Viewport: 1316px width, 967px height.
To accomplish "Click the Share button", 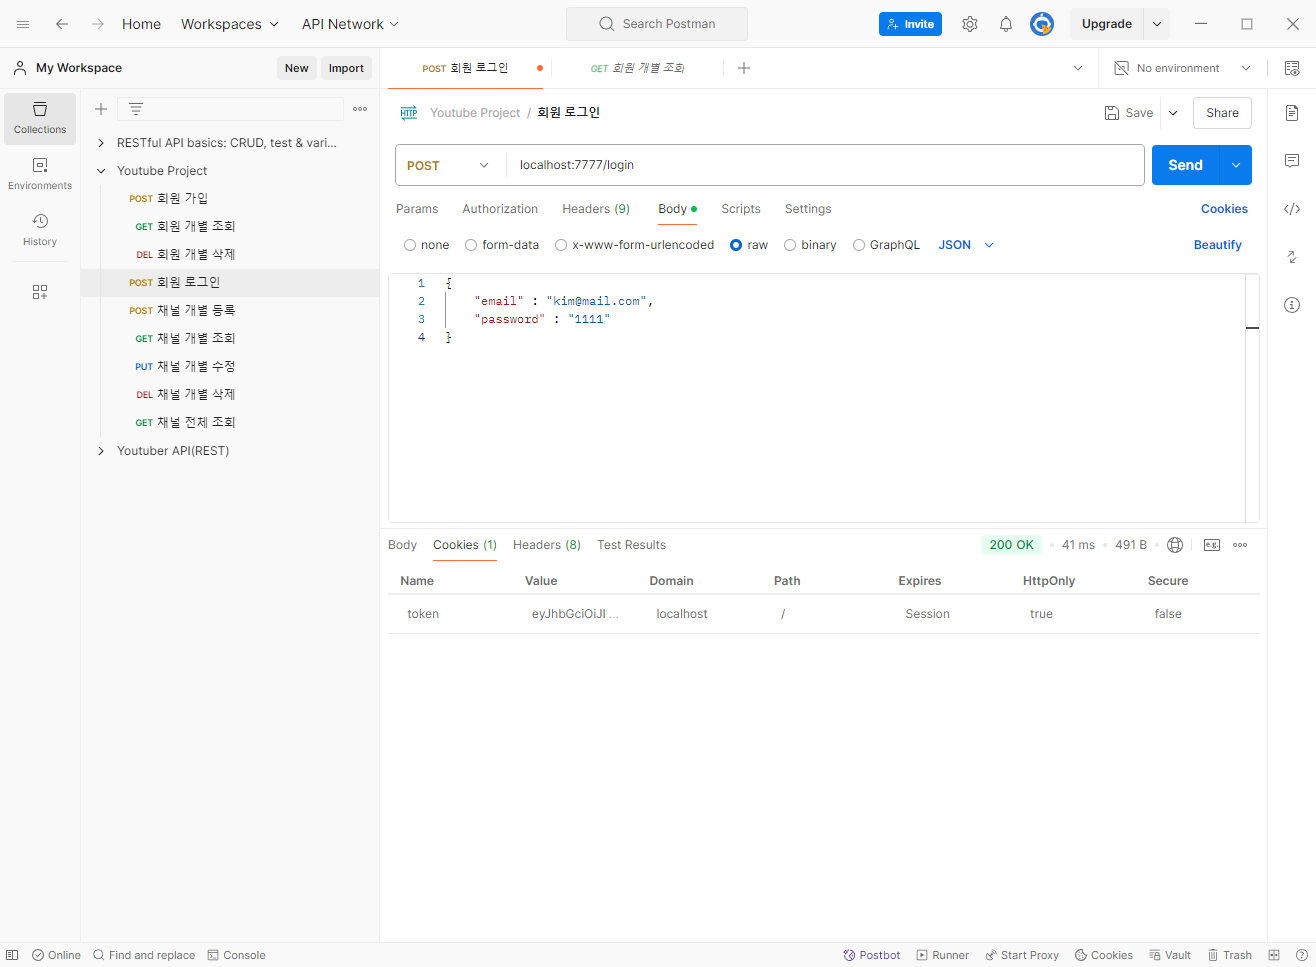I will coord(1222,113).
